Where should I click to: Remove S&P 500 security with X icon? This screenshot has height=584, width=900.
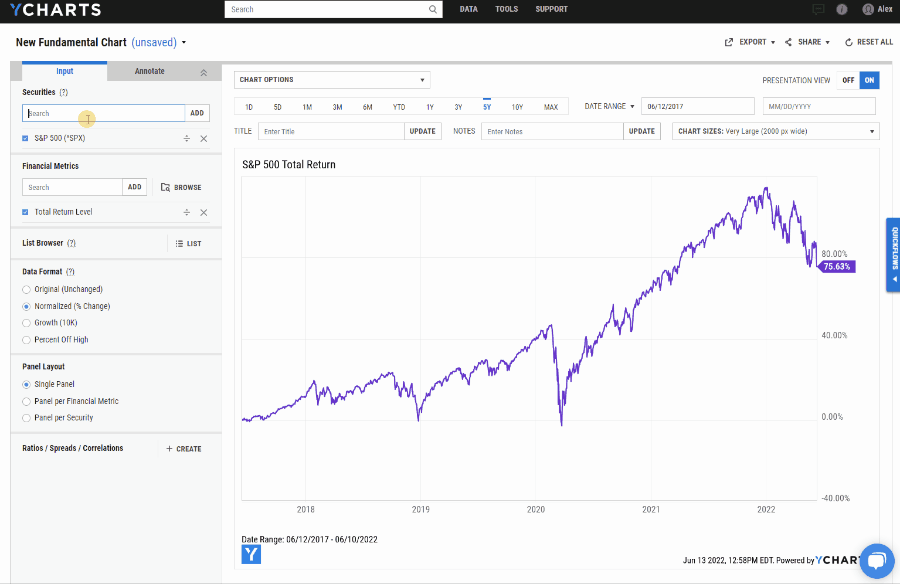coord(204,138)
